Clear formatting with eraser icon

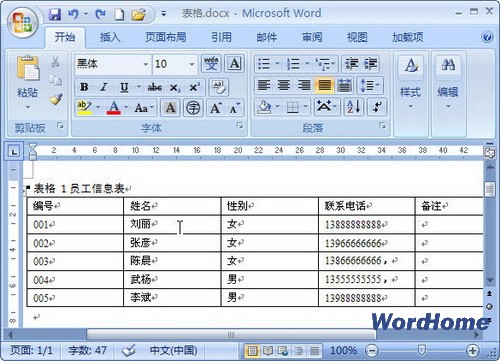coord(219,87)
